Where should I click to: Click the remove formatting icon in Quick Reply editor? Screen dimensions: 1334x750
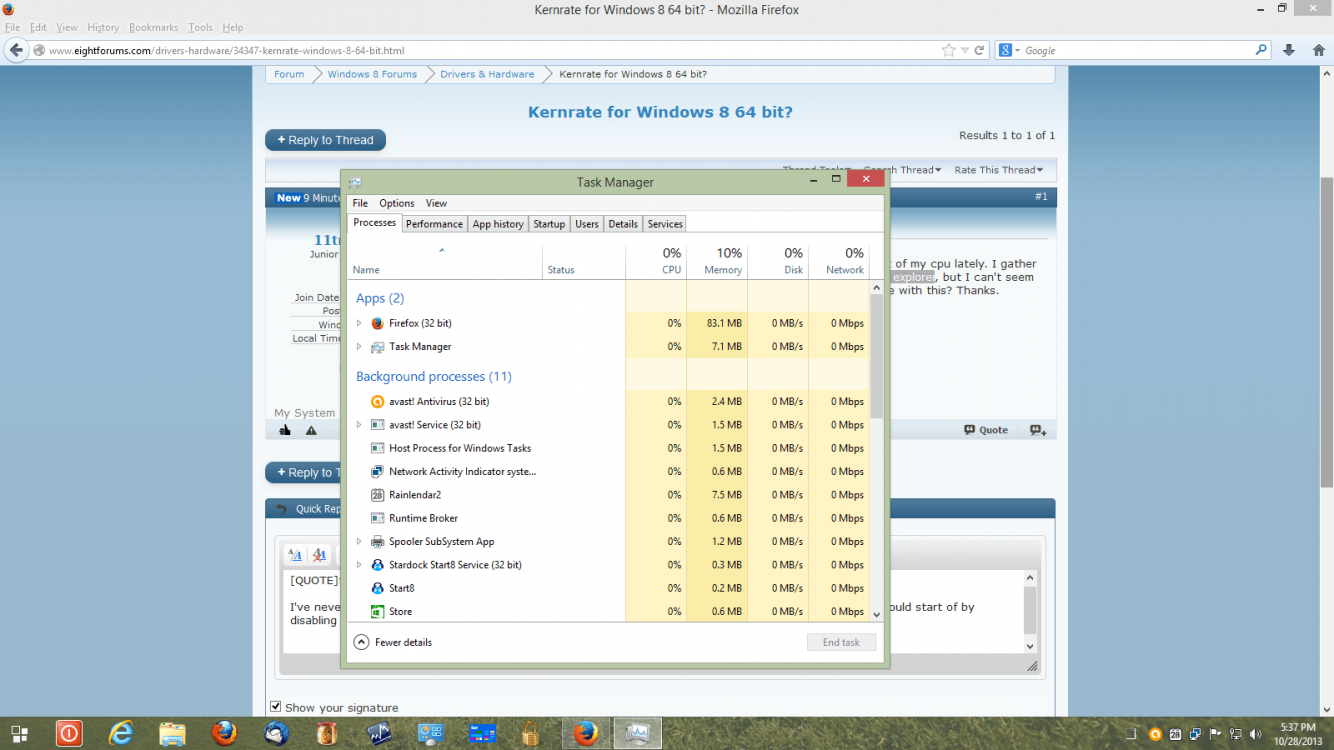click(319, 555)
